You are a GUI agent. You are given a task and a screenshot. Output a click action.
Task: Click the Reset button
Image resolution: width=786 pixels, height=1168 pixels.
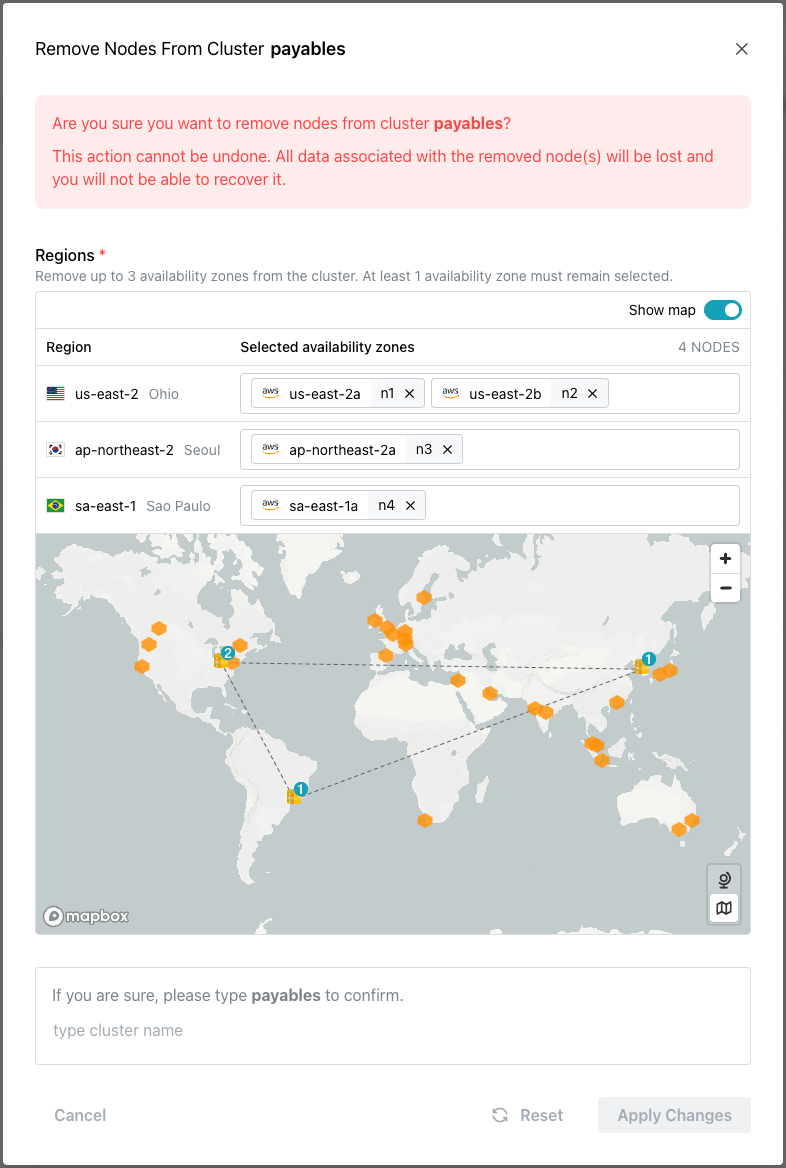527,1115
